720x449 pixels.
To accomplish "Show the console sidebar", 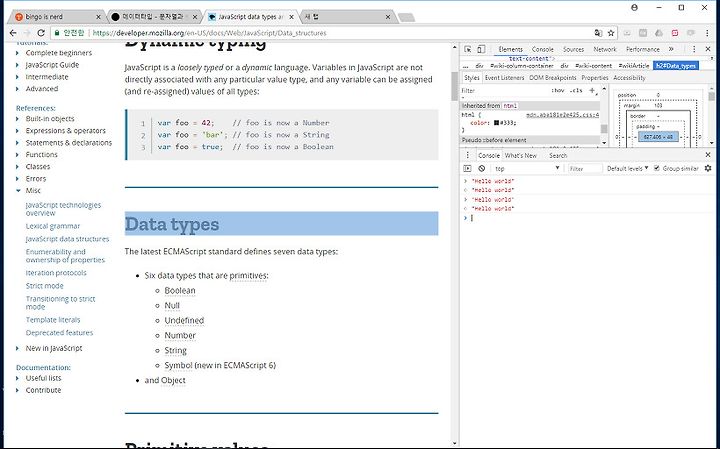I will [x=467, y=168].
